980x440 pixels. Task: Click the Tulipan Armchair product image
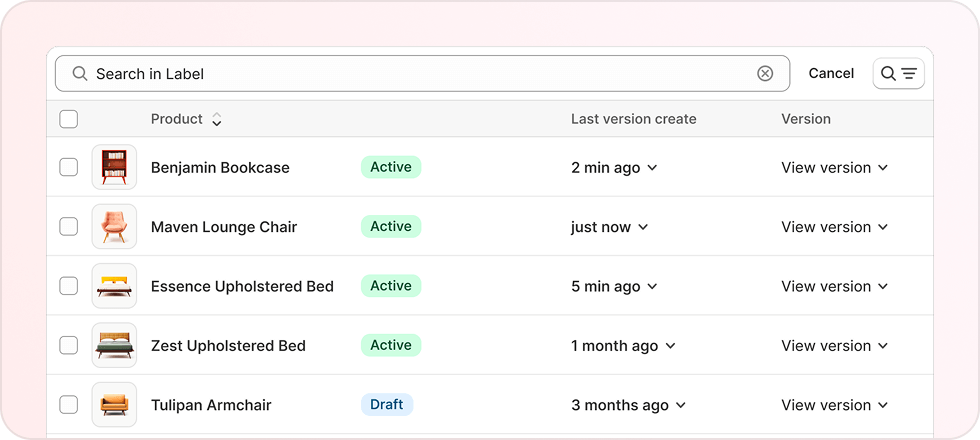click(x=114, y=405)
